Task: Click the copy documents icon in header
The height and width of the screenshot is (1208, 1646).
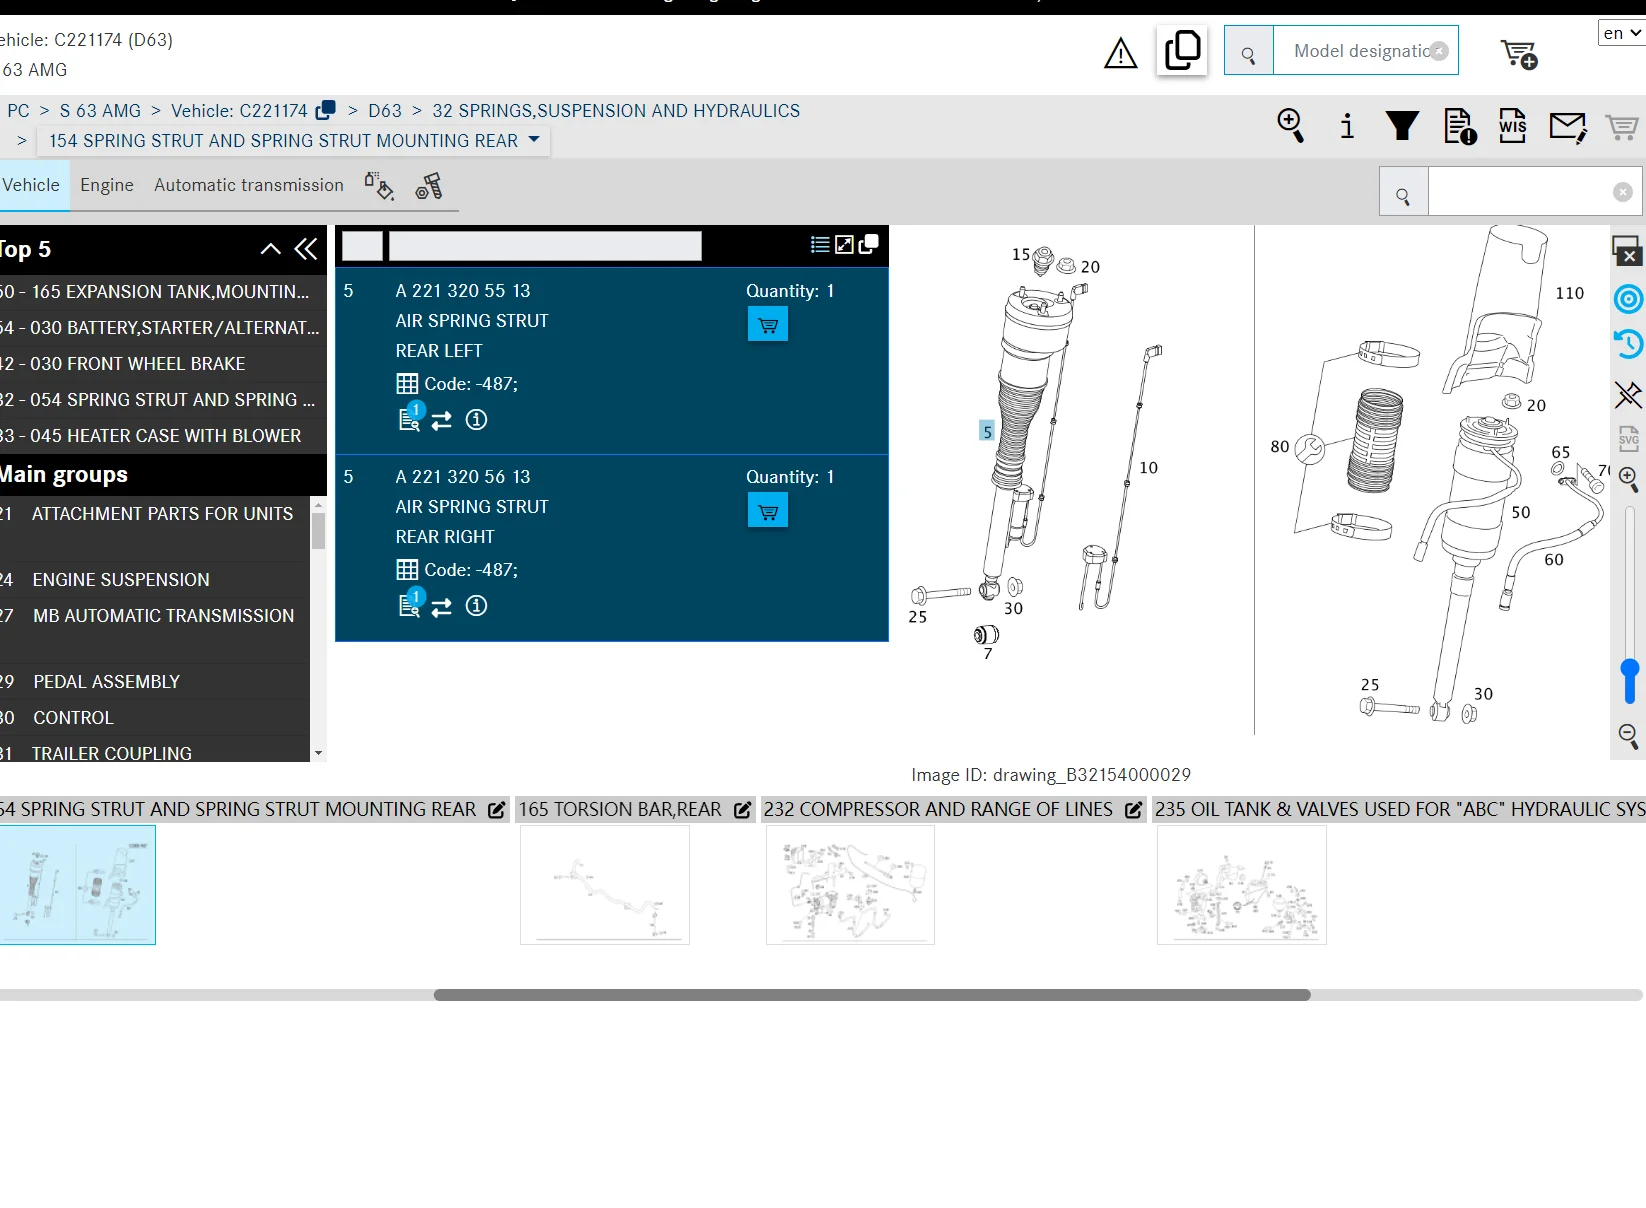Action: point(1182,50)
